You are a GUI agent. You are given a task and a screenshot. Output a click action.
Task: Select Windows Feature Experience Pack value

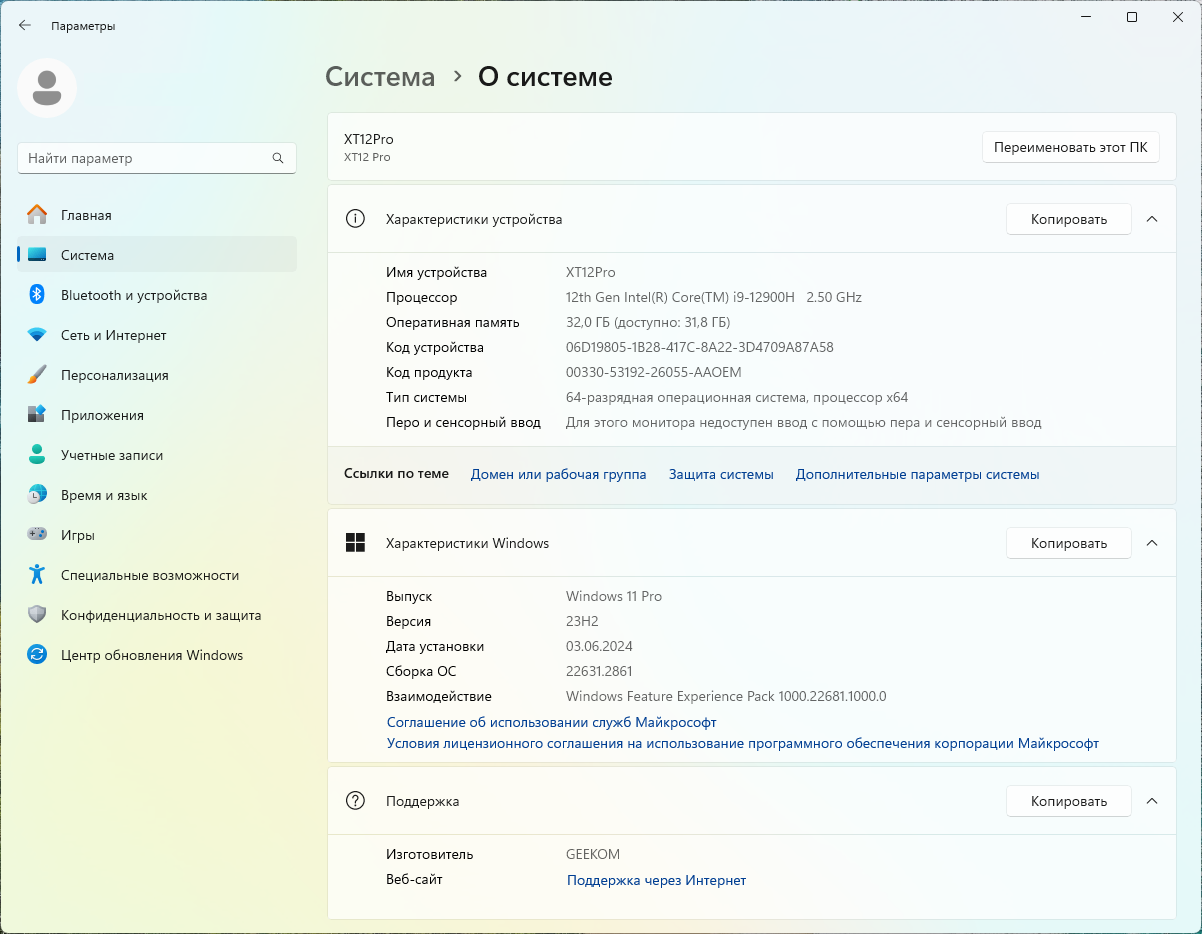coord(726,696)
